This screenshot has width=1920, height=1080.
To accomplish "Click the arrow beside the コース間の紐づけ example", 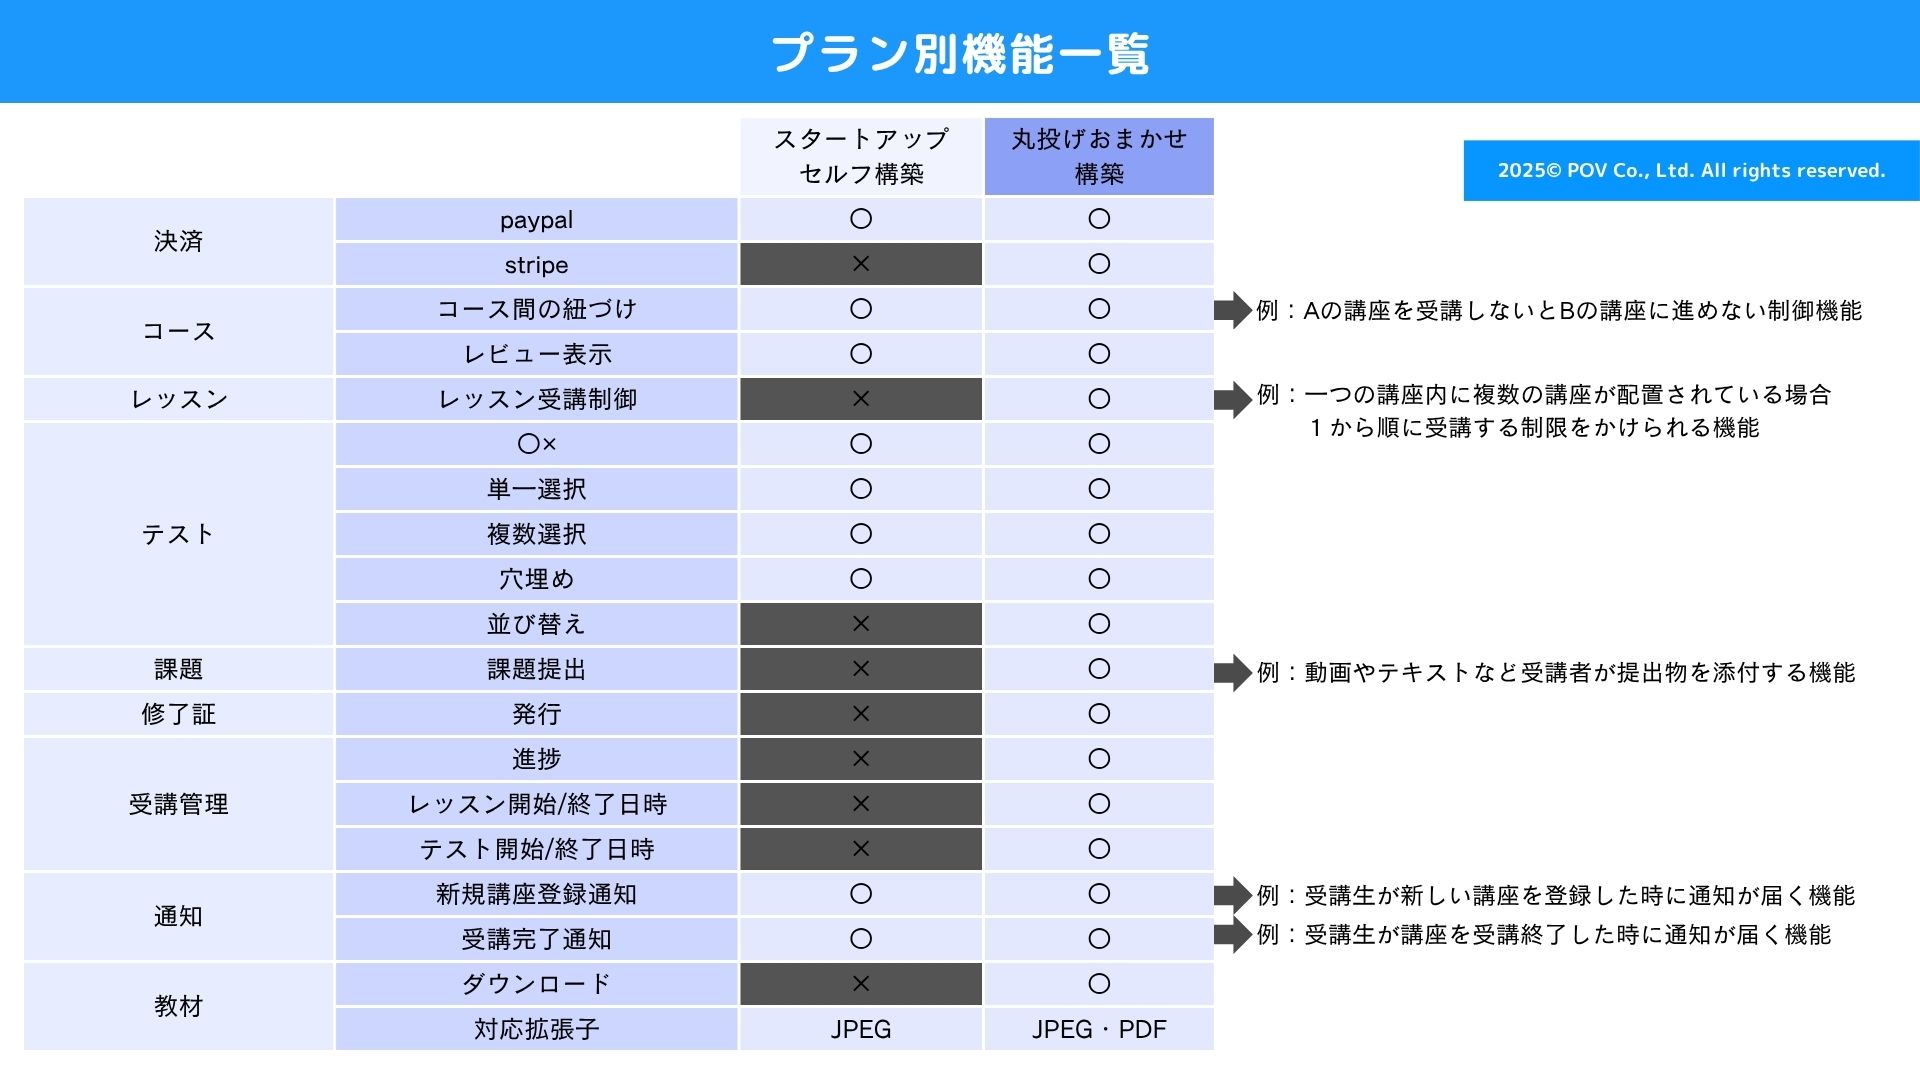I will (x=1233, y=310).
